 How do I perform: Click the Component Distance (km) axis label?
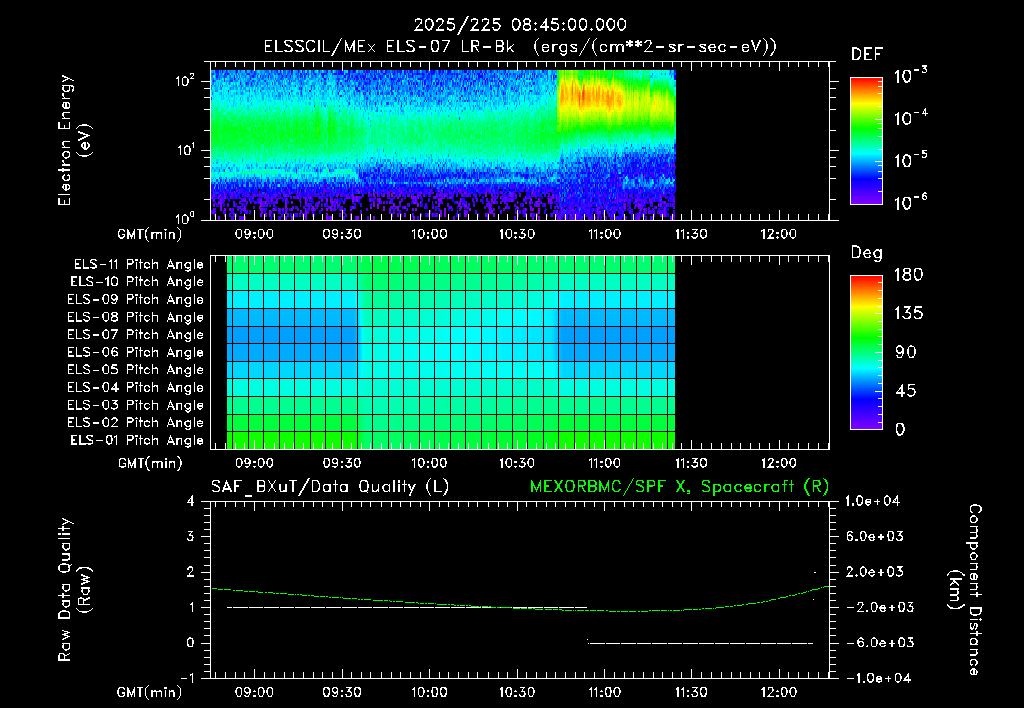965,589
